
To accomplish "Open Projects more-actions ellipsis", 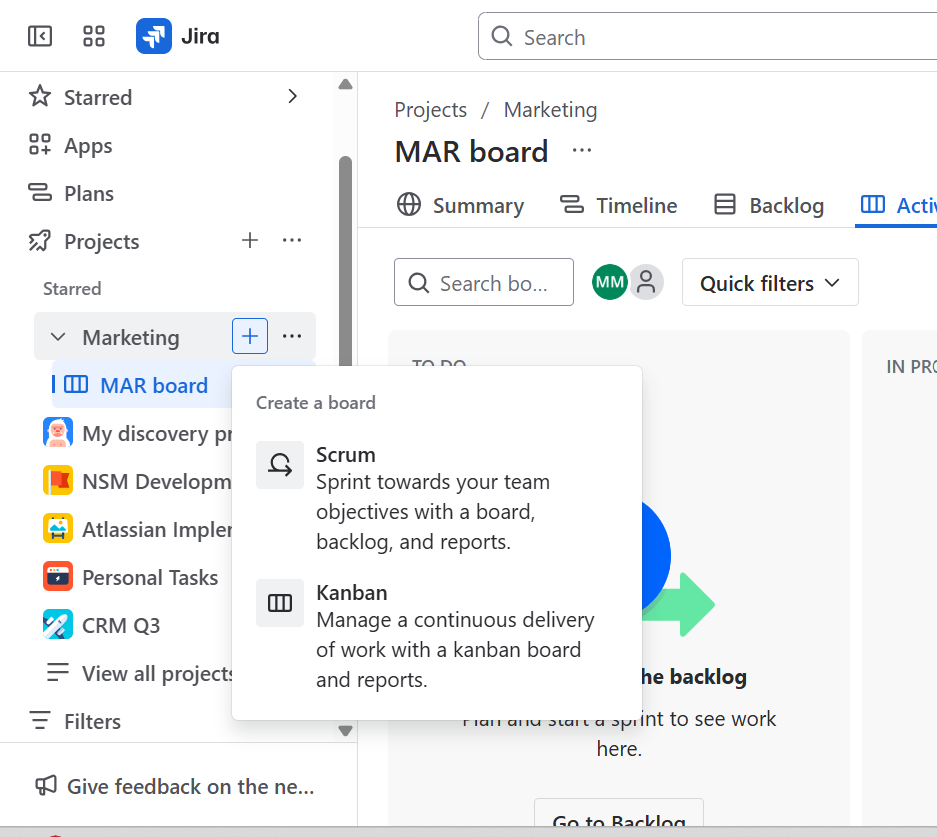I will [292, 240].
